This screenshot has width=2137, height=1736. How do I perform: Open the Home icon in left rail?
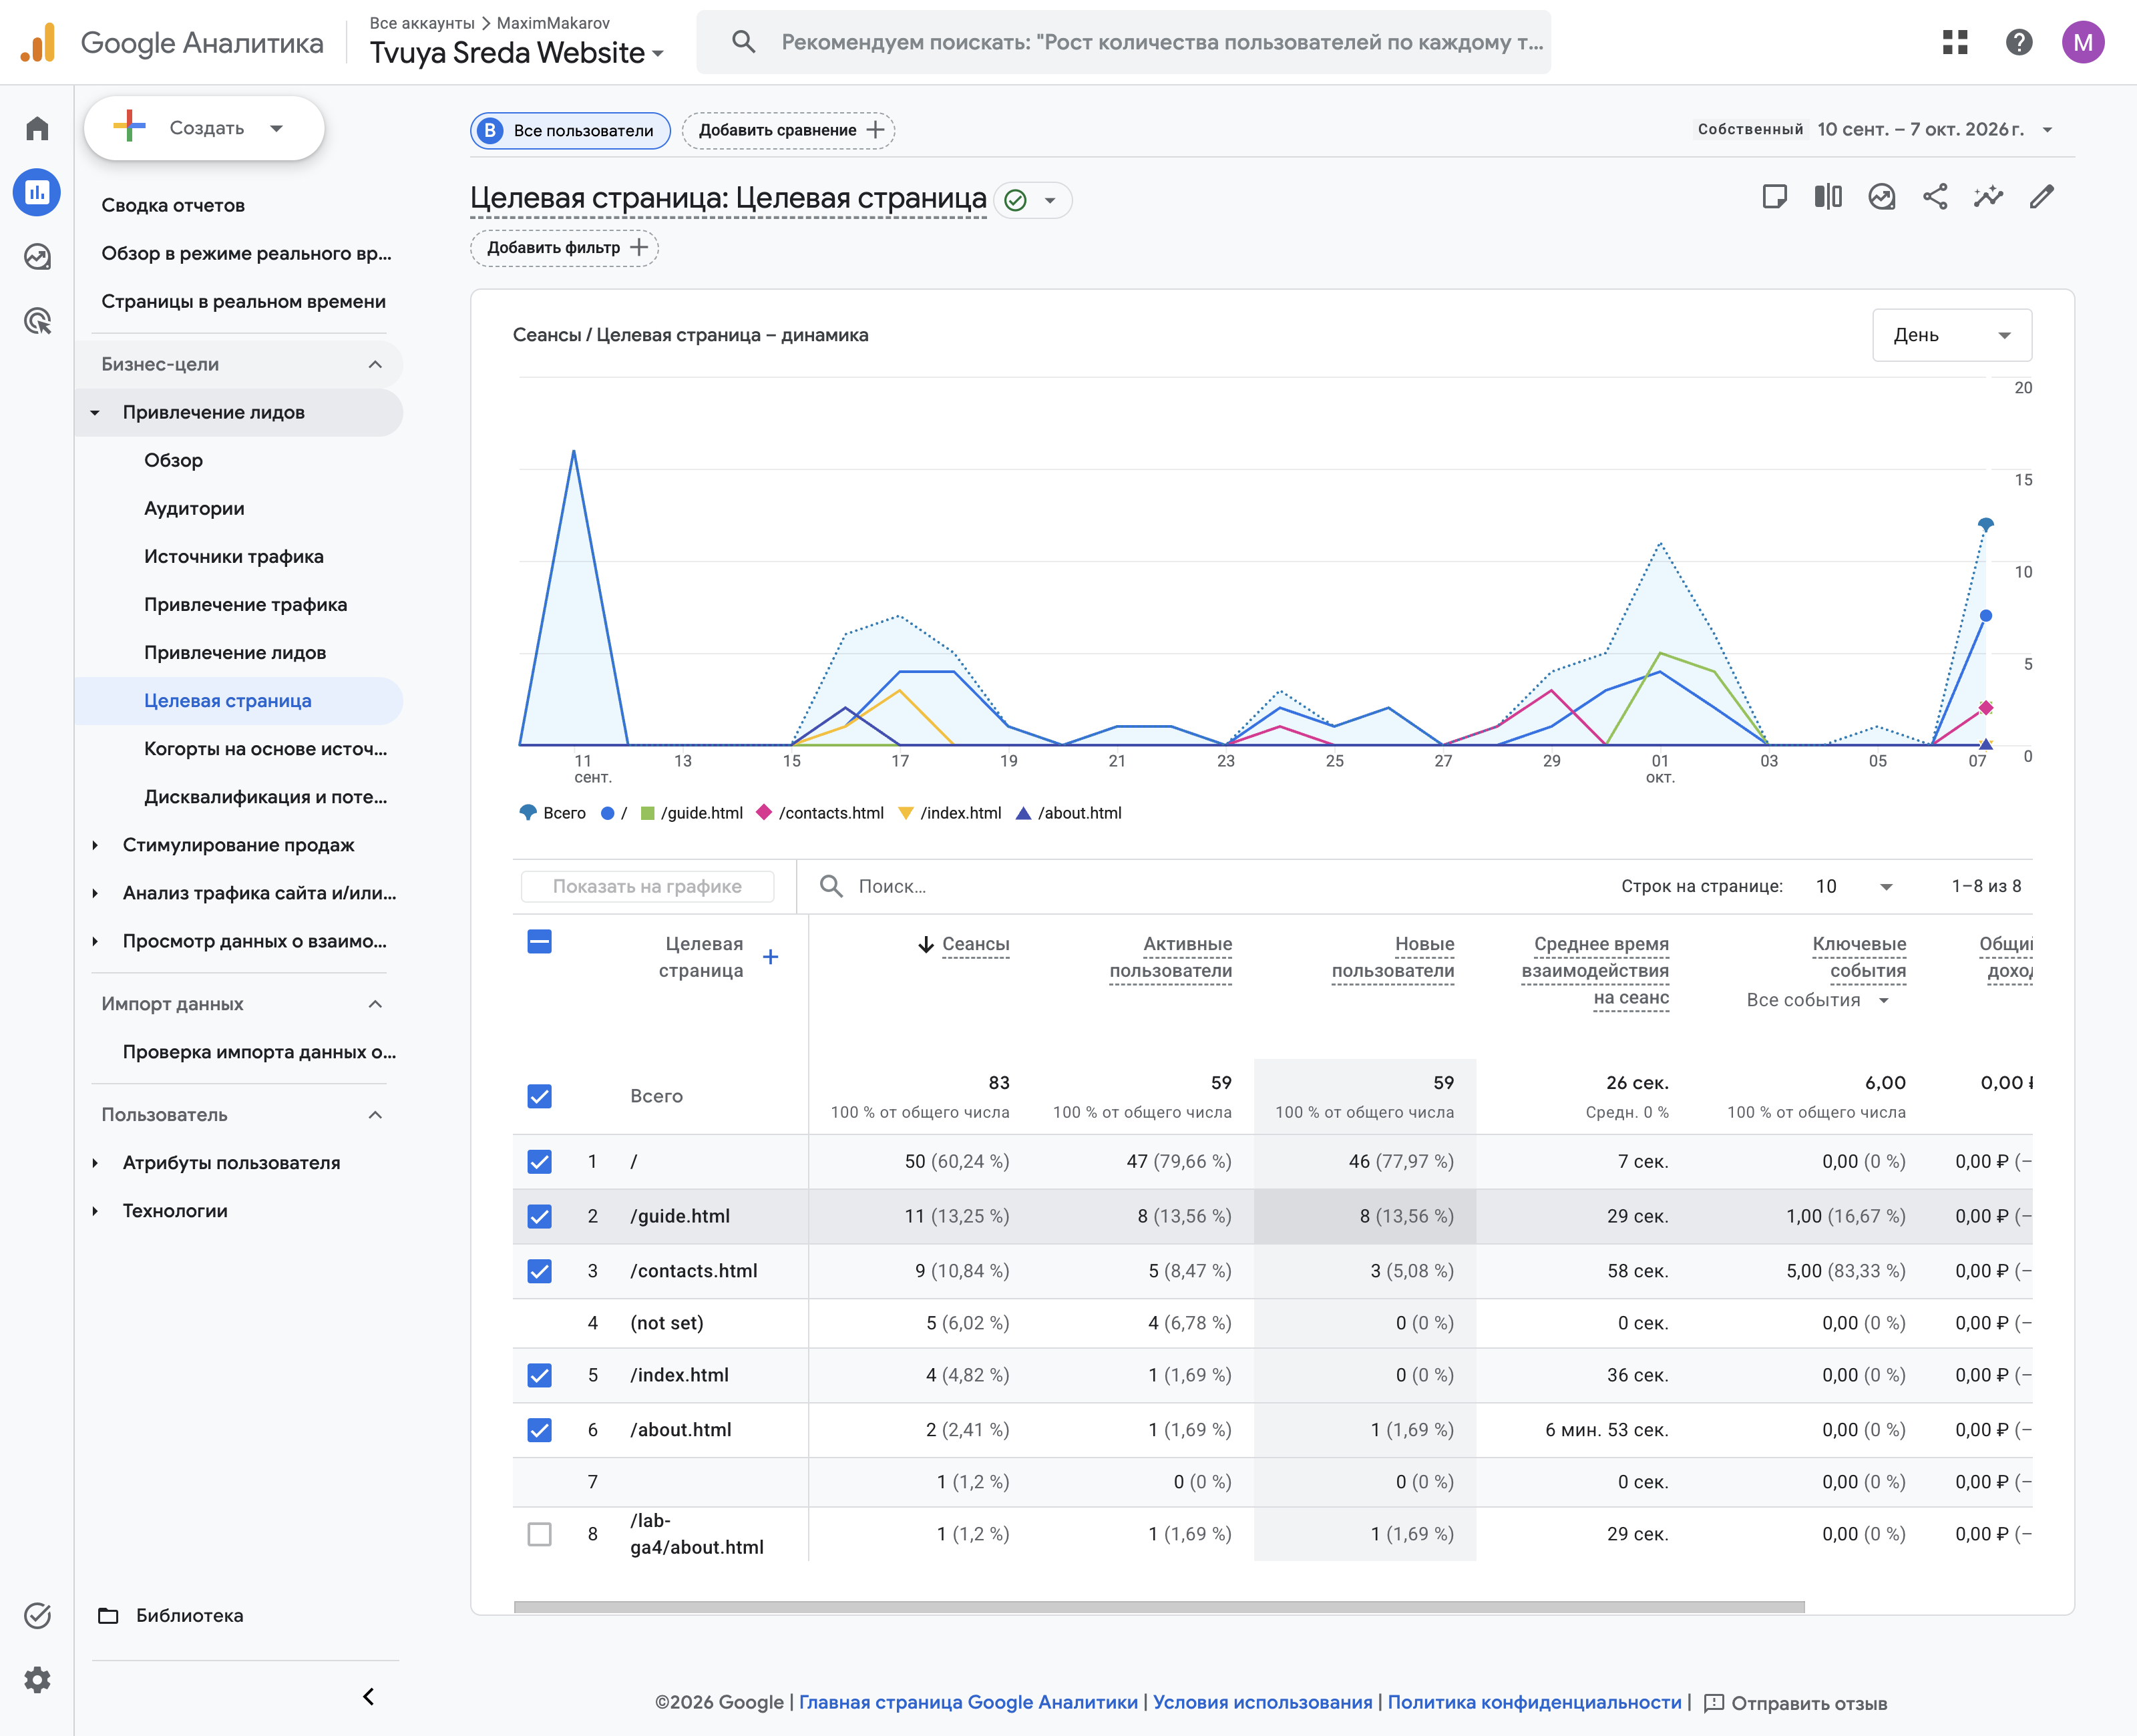point(37,128)
